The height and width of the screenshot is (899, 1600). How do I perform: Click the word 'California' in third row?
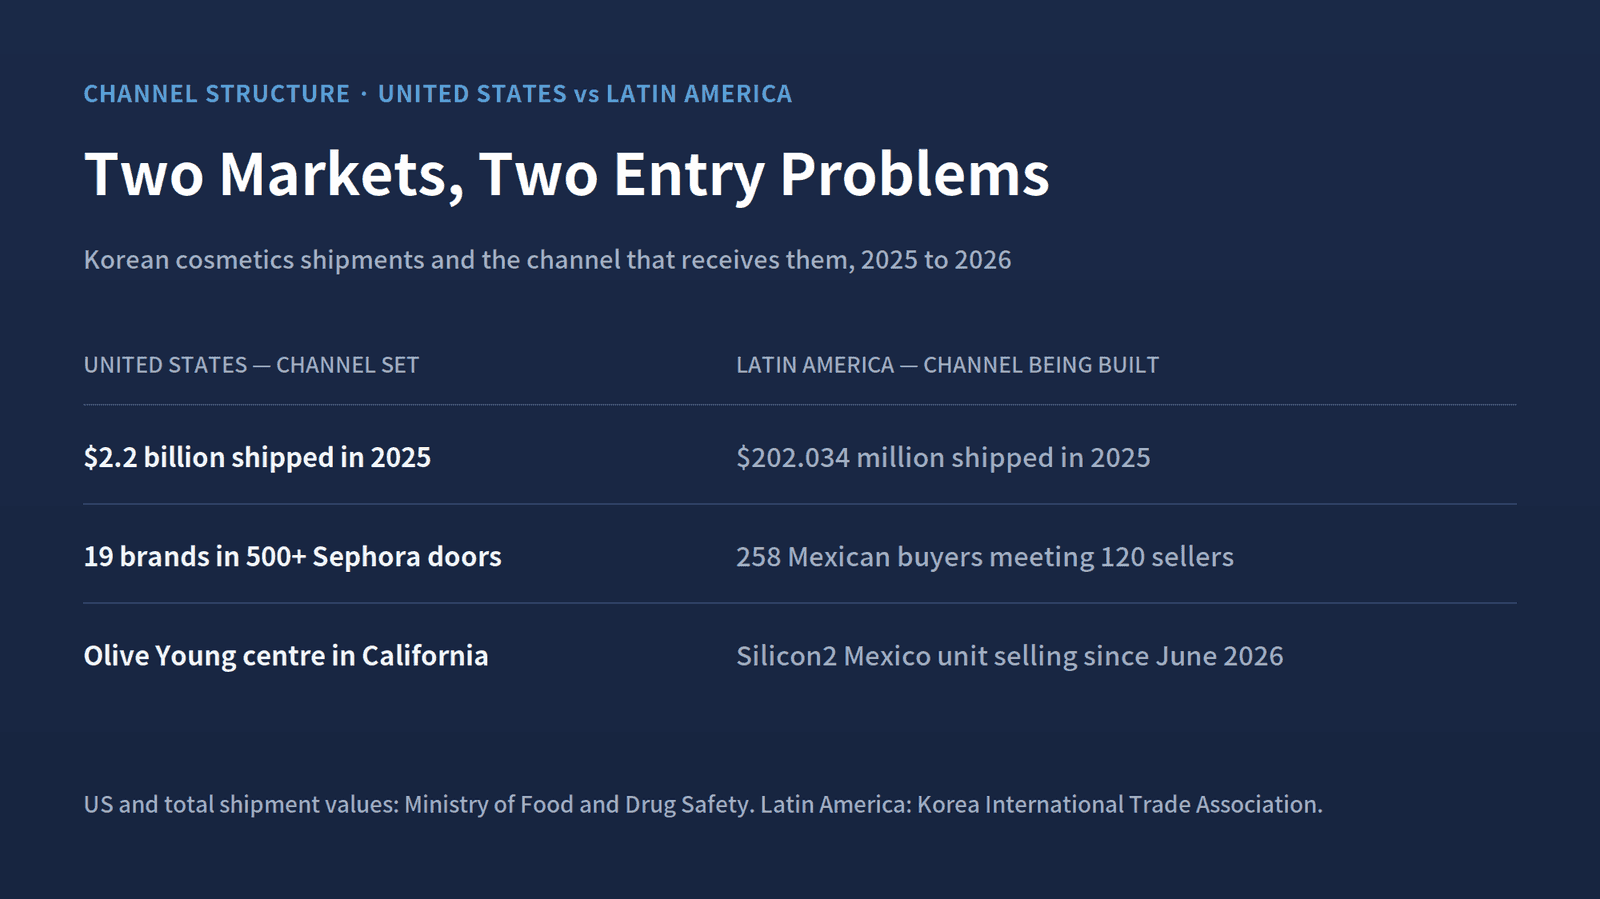tap(425, 656)
